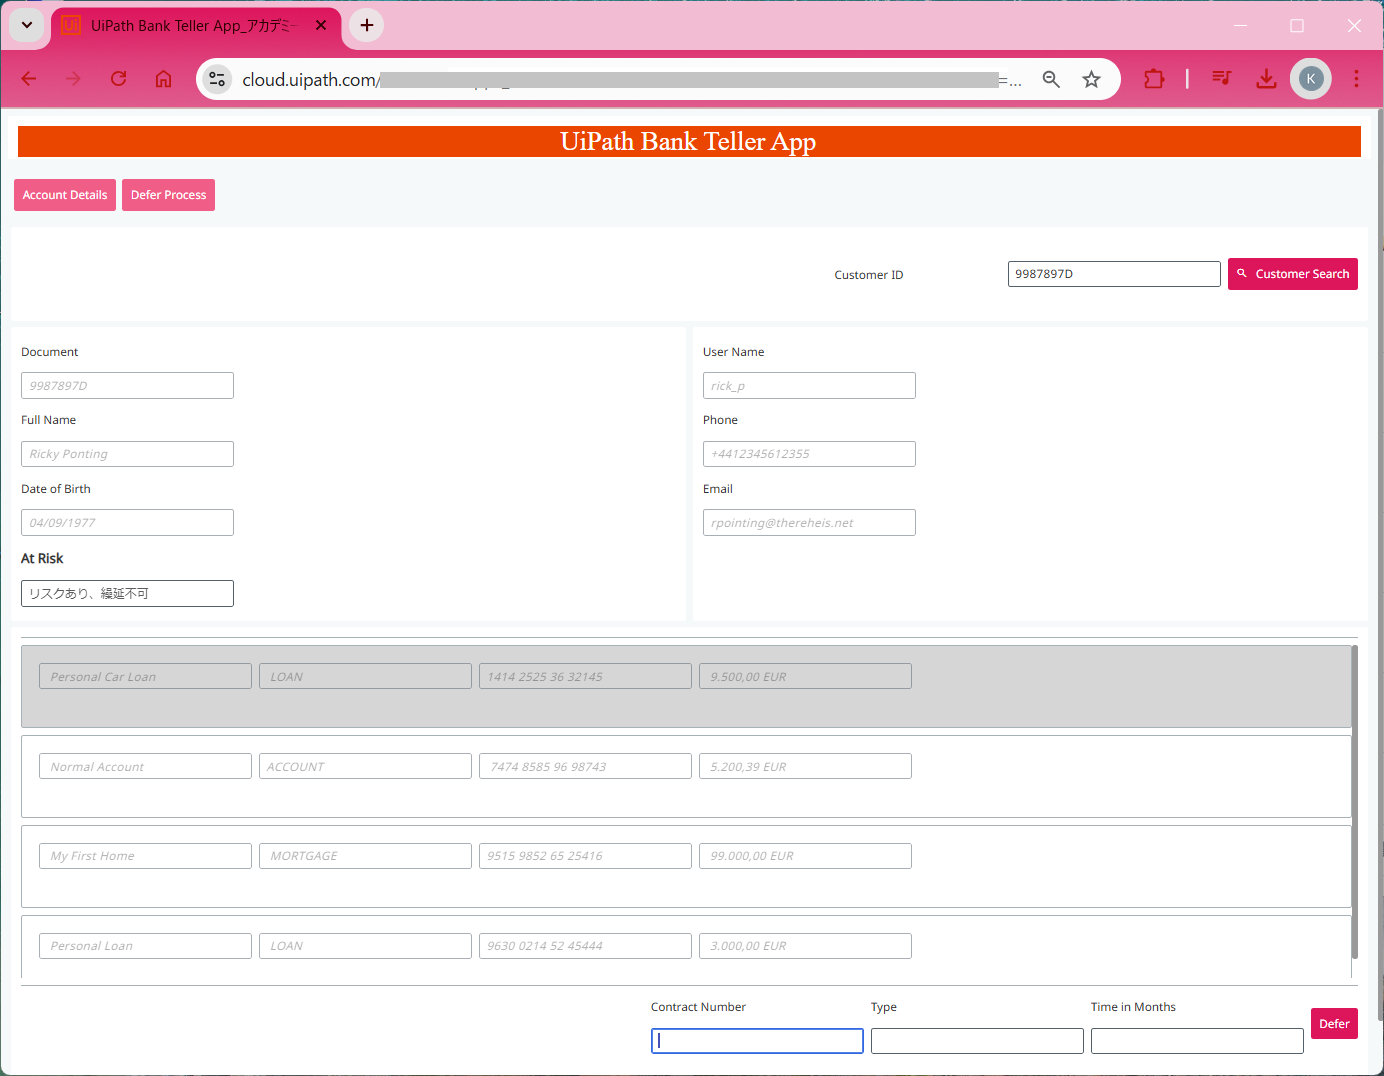The width and height of the screenshot is (1384, 1076).
Task: Click the Defer button
Action: [x=1334, y=1023]
